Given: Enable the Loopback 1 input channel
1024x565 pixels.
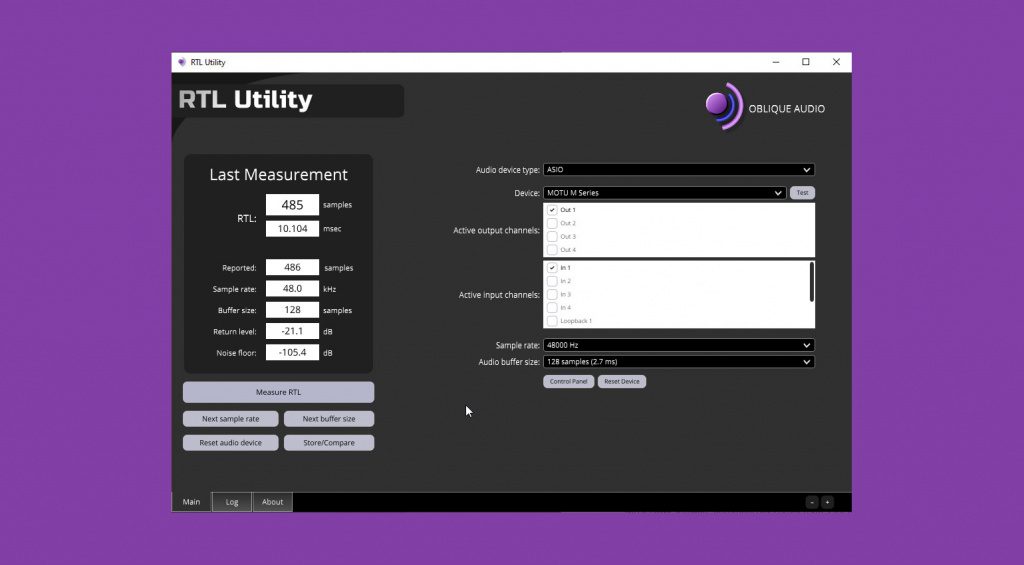Looking at the screenshot, I should pos(552,321).
